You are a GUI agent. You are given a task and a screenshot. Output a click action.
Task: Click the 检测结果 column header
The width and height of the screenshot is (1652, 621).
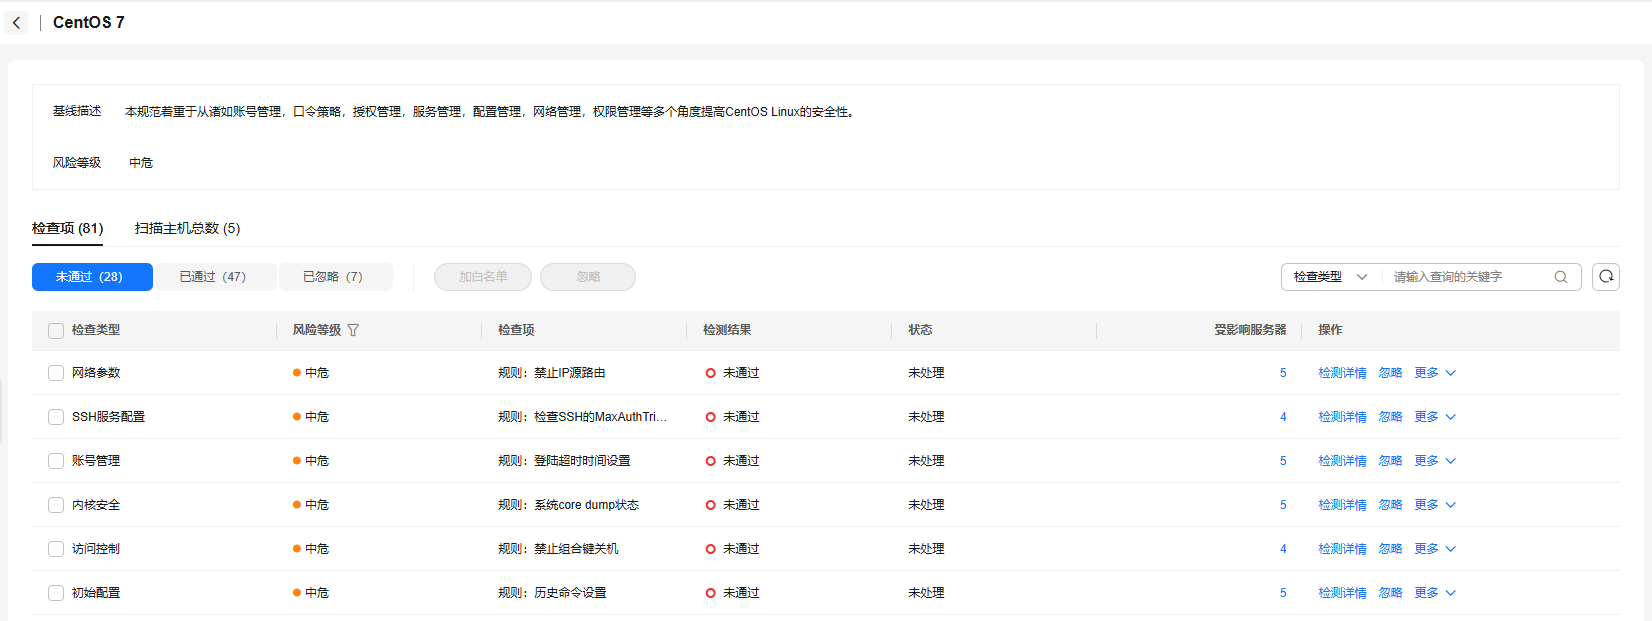tap(727, 330)
